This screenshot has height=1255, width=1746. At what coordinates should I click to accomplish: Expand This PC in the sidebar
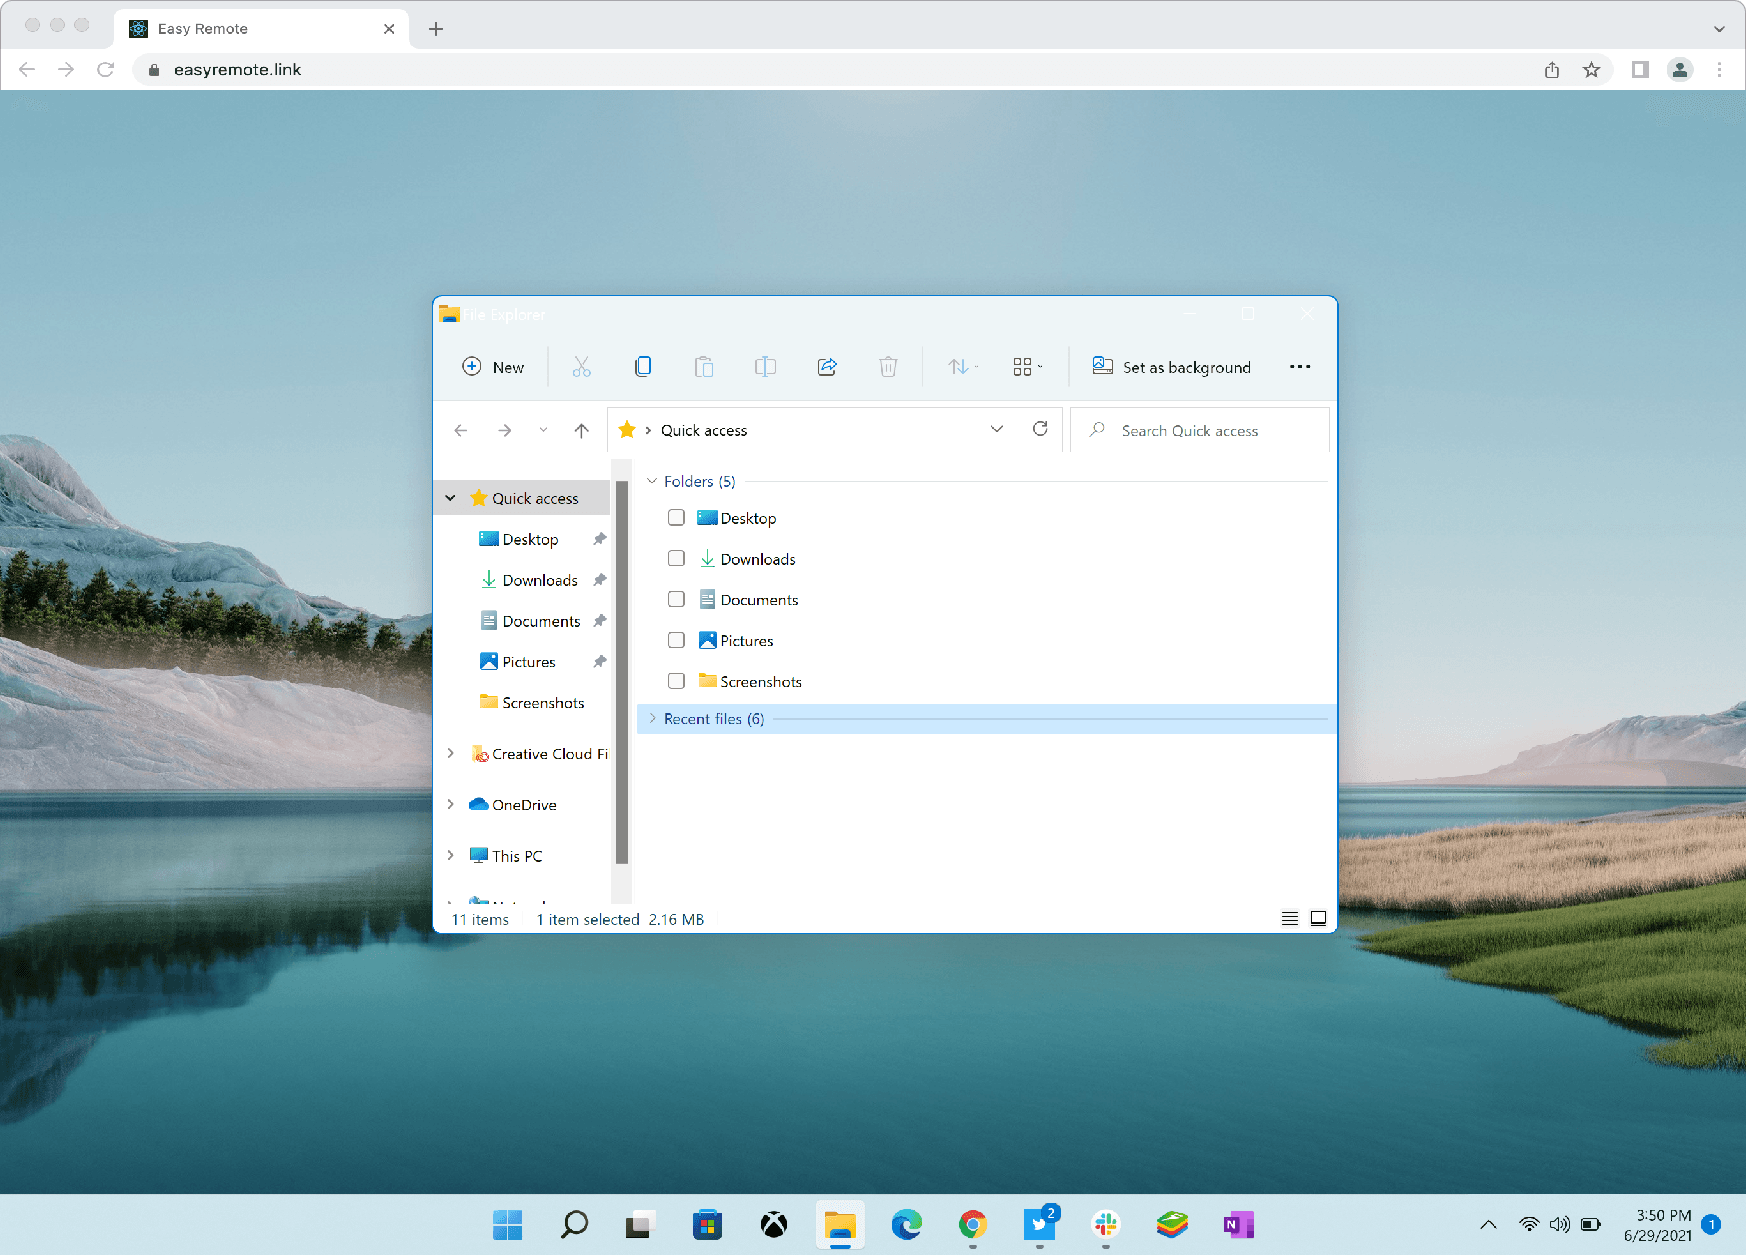[450, 855]
